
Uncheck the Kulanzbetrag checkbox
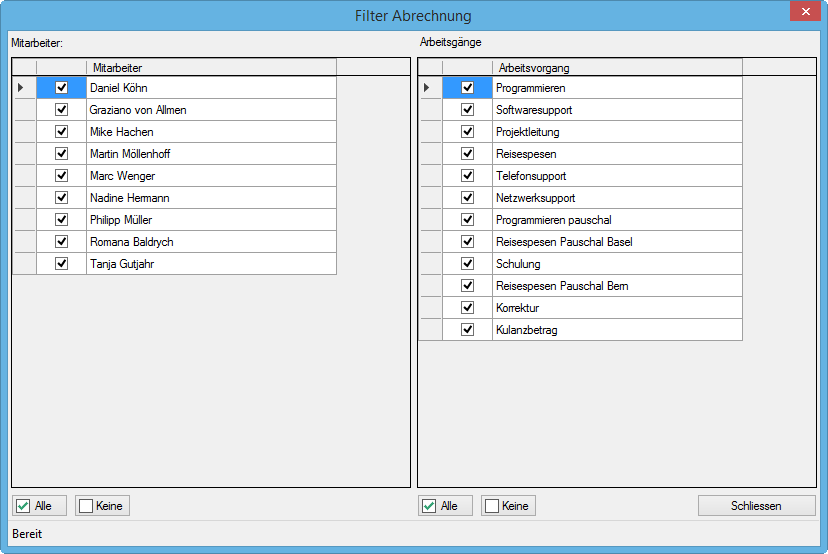tap(467, 330)
